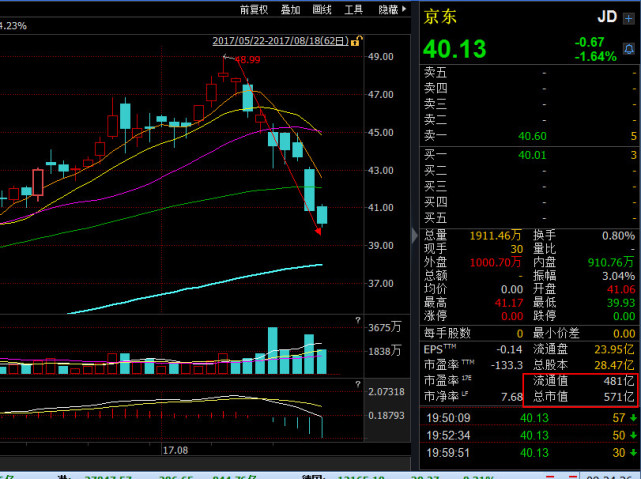Click the small arrow right of 隐藏
The width and height of the screenshot is (641, 479).
[x=406, y=9]
